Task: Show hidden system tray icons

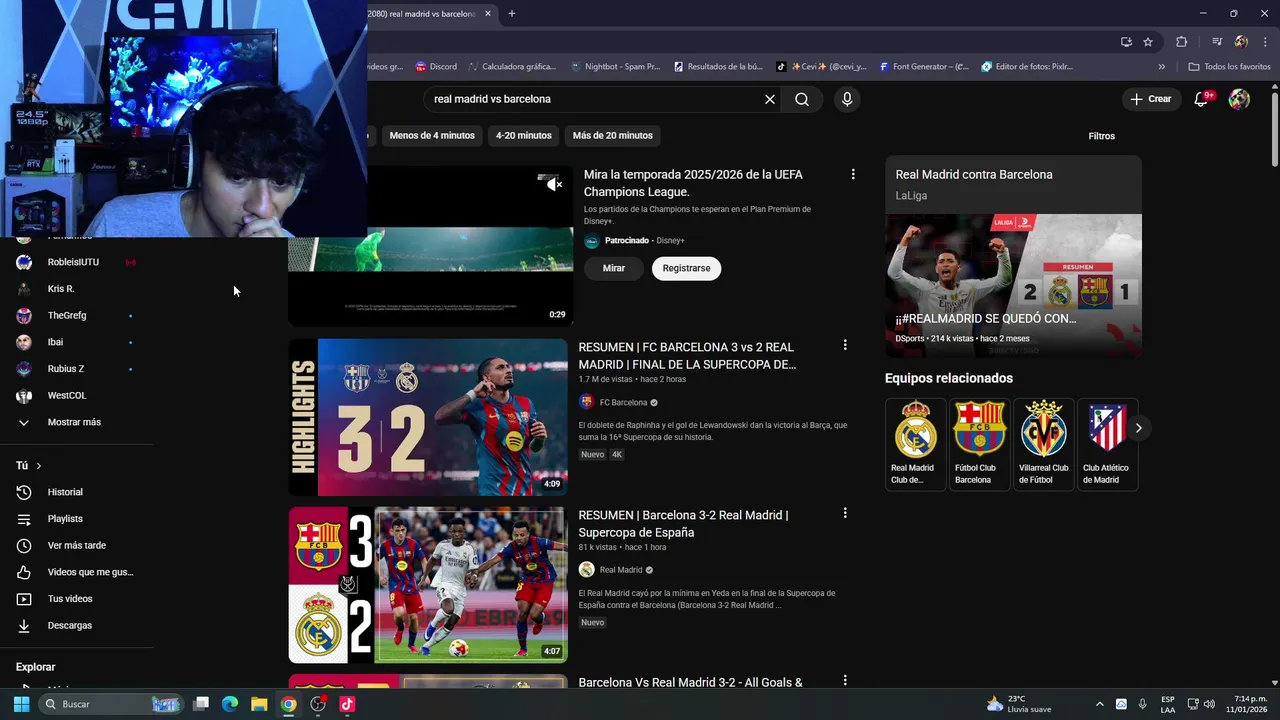Action: pyautogui.click(x=1100, y=704)
